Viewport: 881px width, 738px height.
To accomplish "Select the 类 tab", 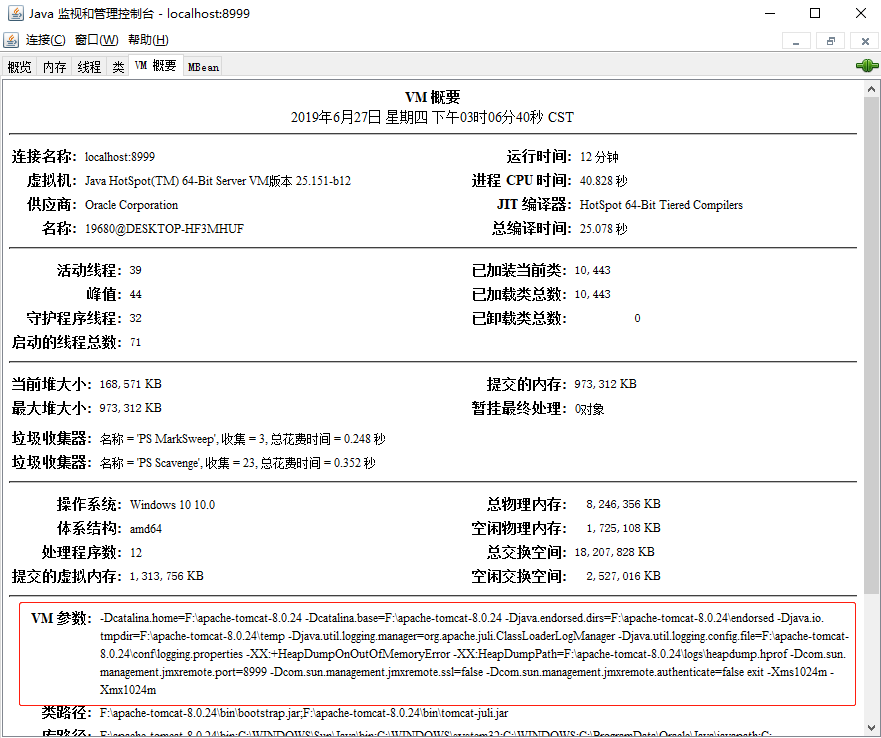I will click(117, 65).
